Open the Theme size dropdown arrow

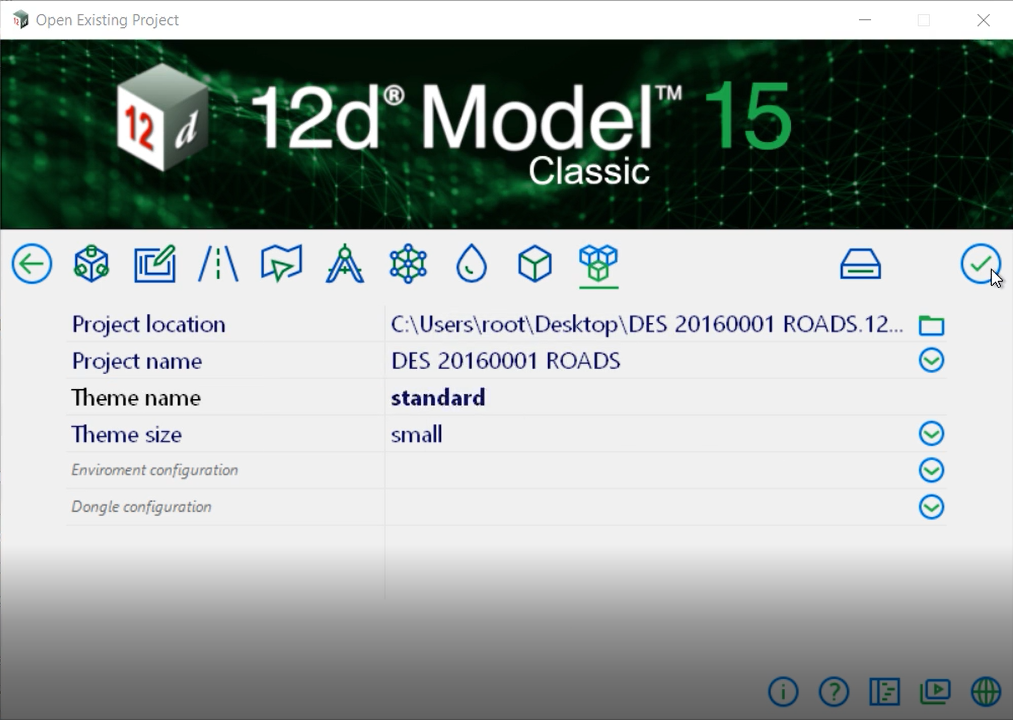click(931, 434)
